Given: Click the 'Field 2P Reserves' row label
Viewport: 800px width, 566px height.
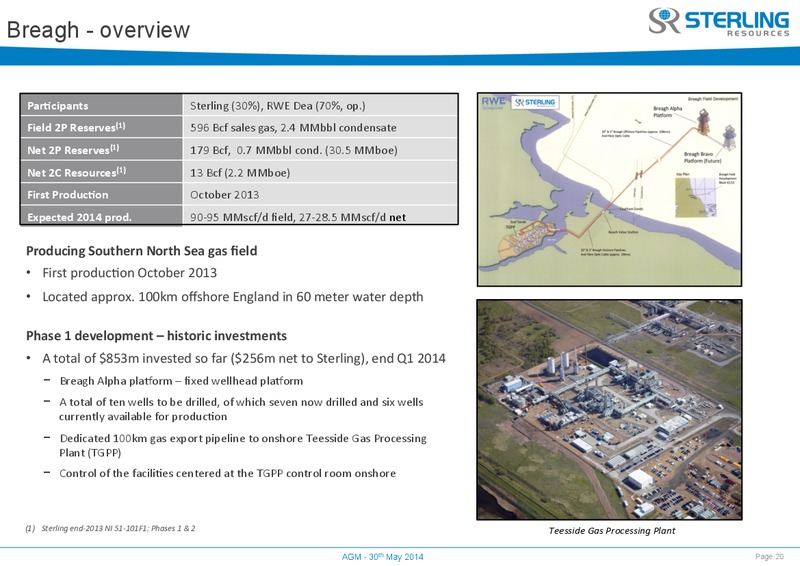Looking at the screenshot, I should click(101, 127).
